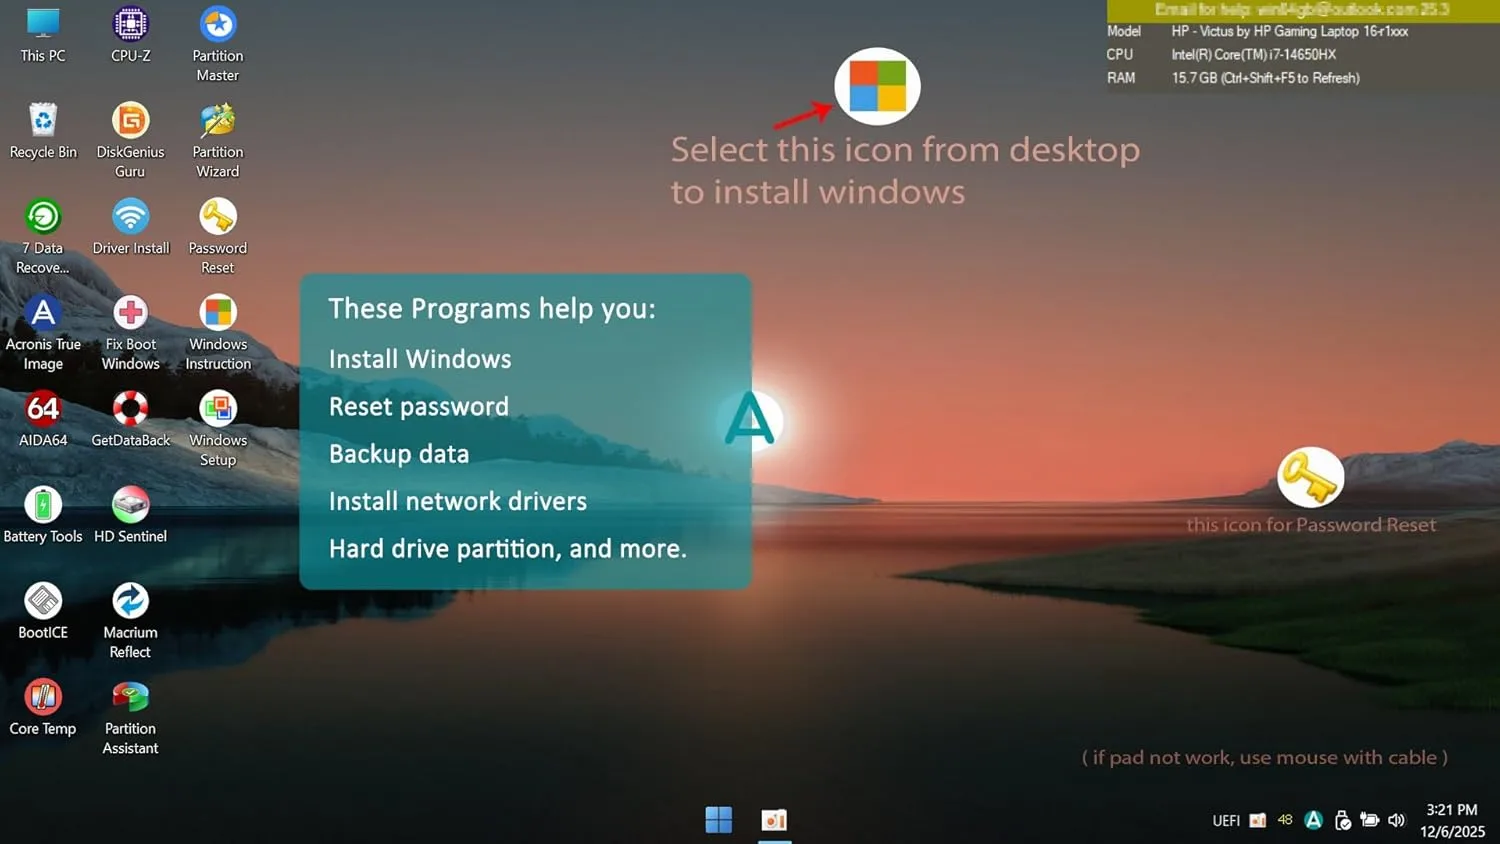Launch Partition Master from desktop
This screenshot has width=1500, height=844.
[217, 24]
